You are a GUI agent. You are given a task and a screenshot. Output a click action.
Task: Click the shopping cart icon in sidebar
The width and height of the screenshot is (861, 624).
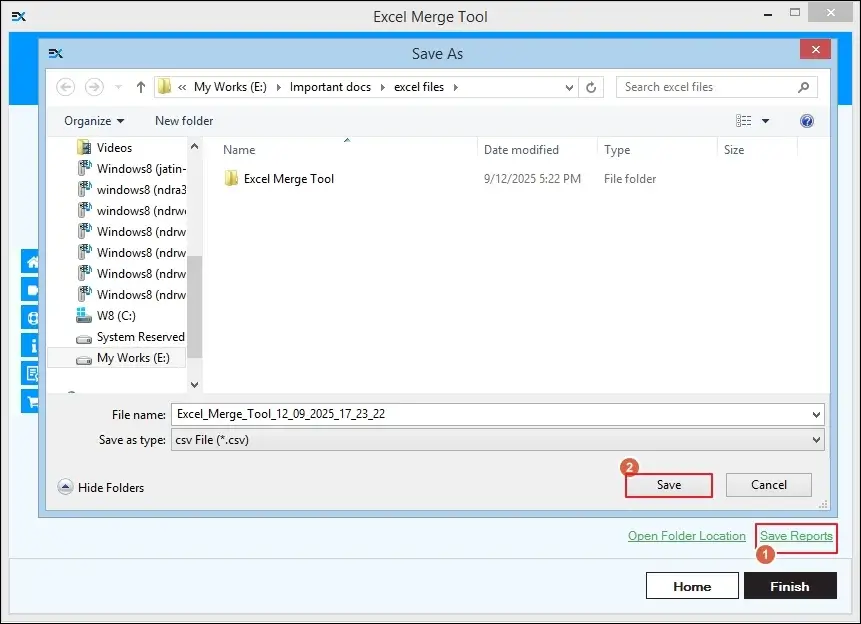coord(31,401)
